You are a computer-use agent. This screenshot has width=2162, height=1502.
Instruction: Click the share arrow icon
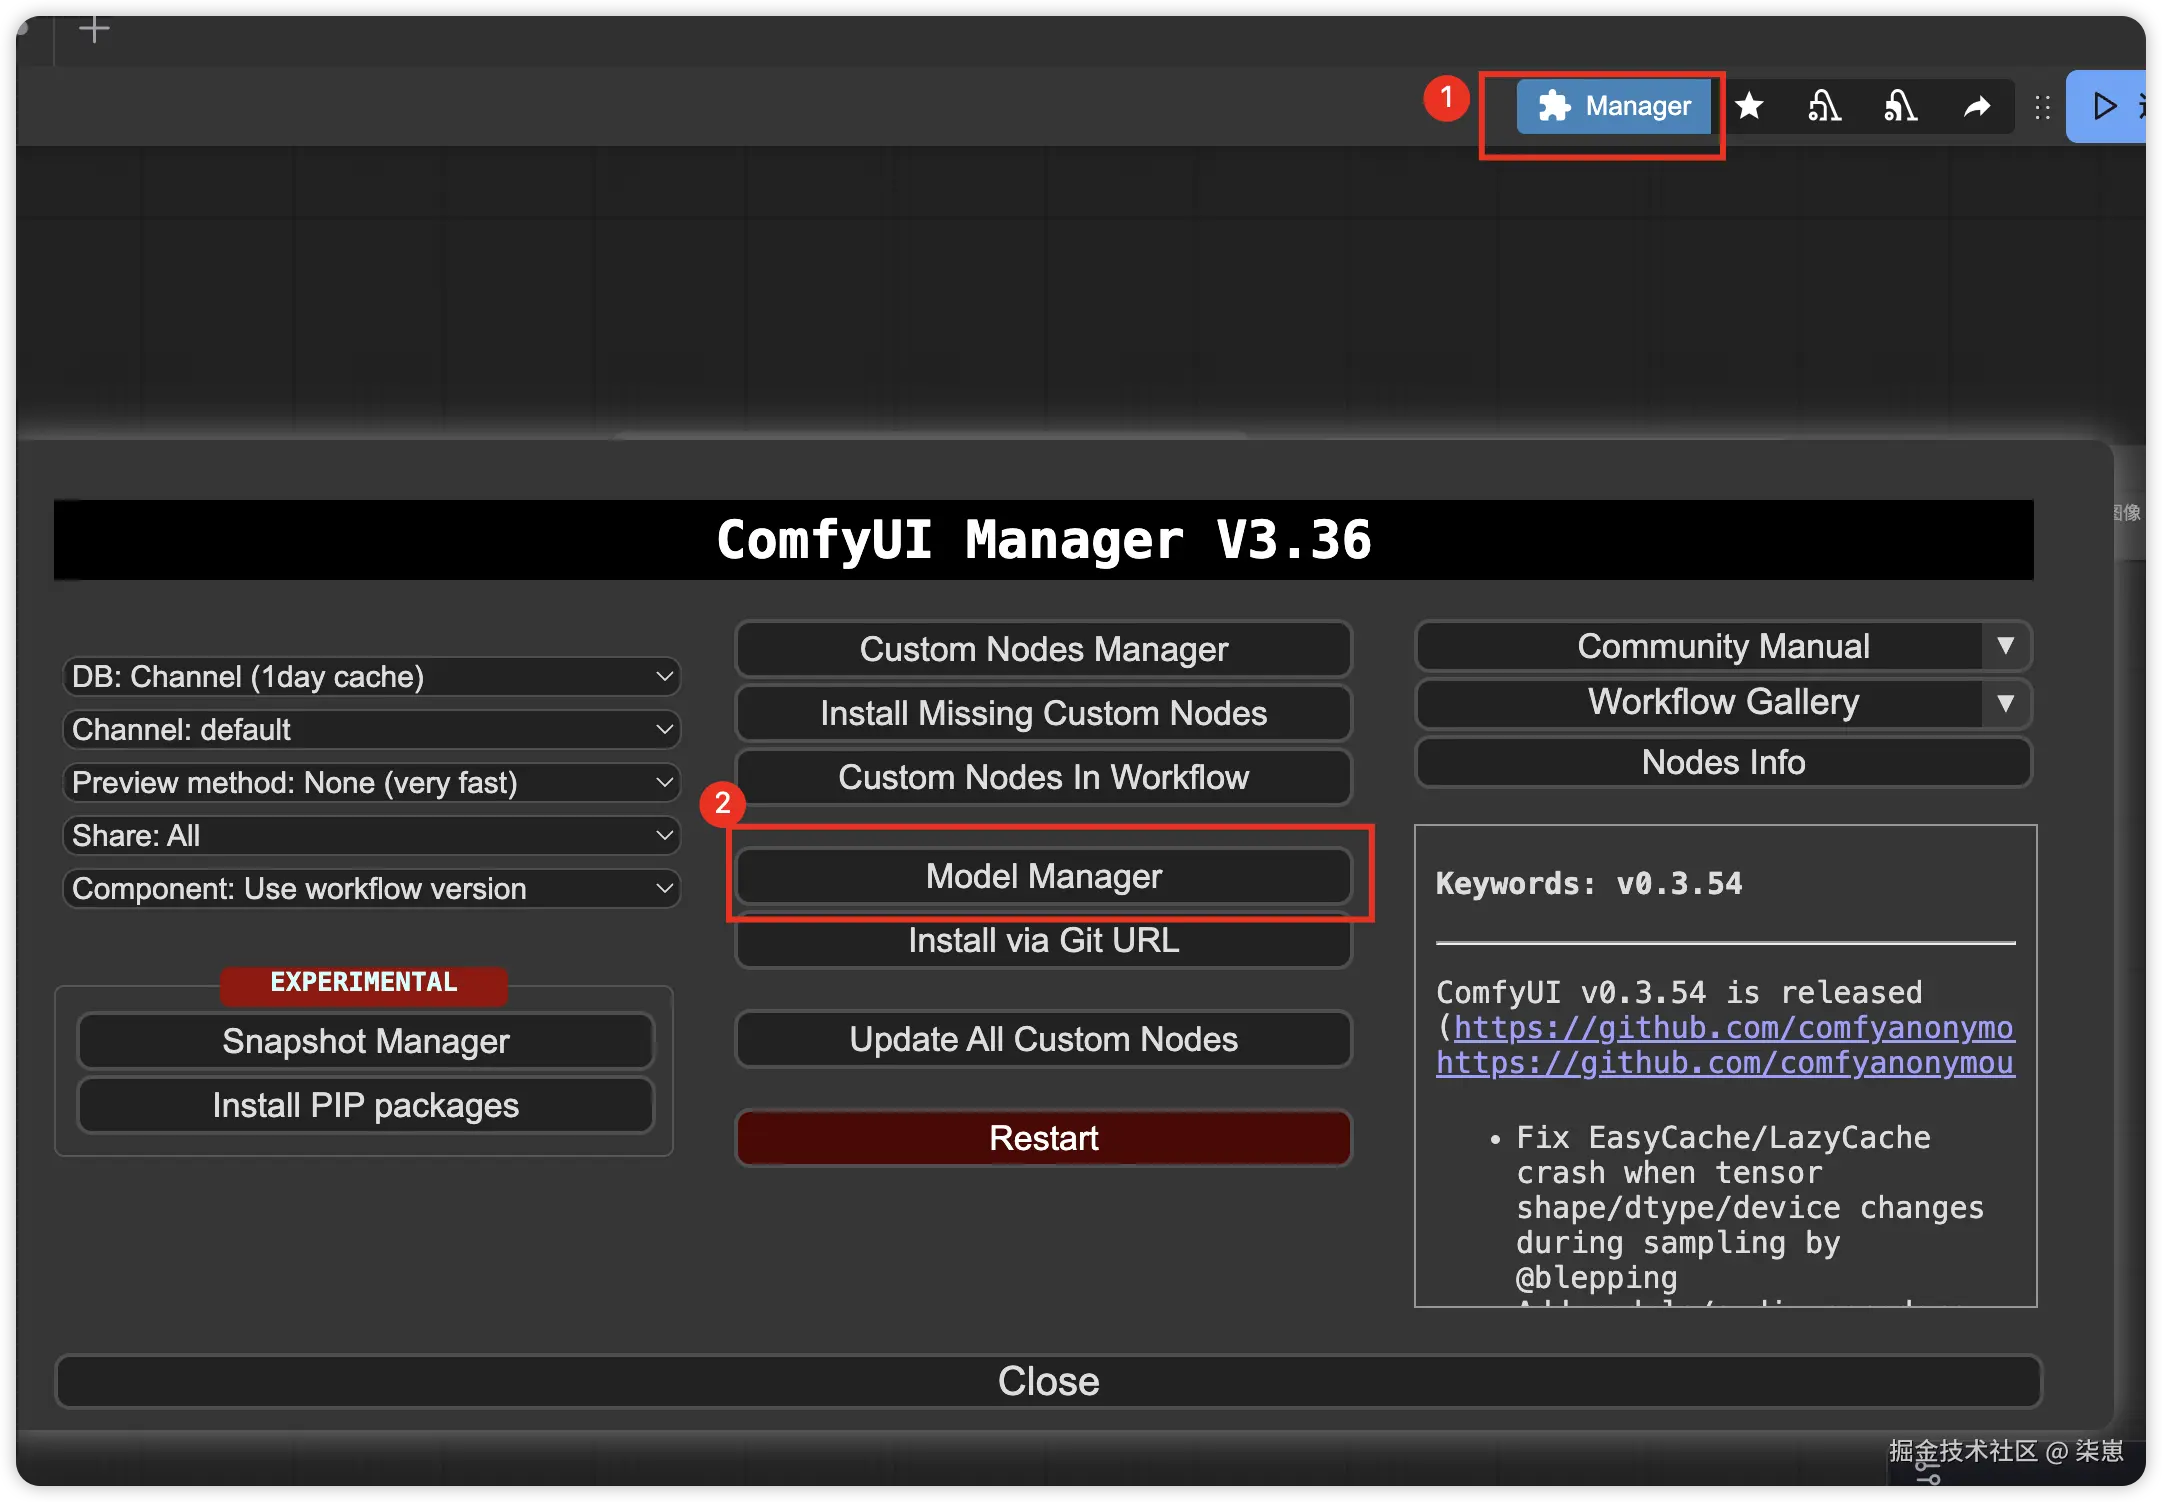(x=1976, y=106)
